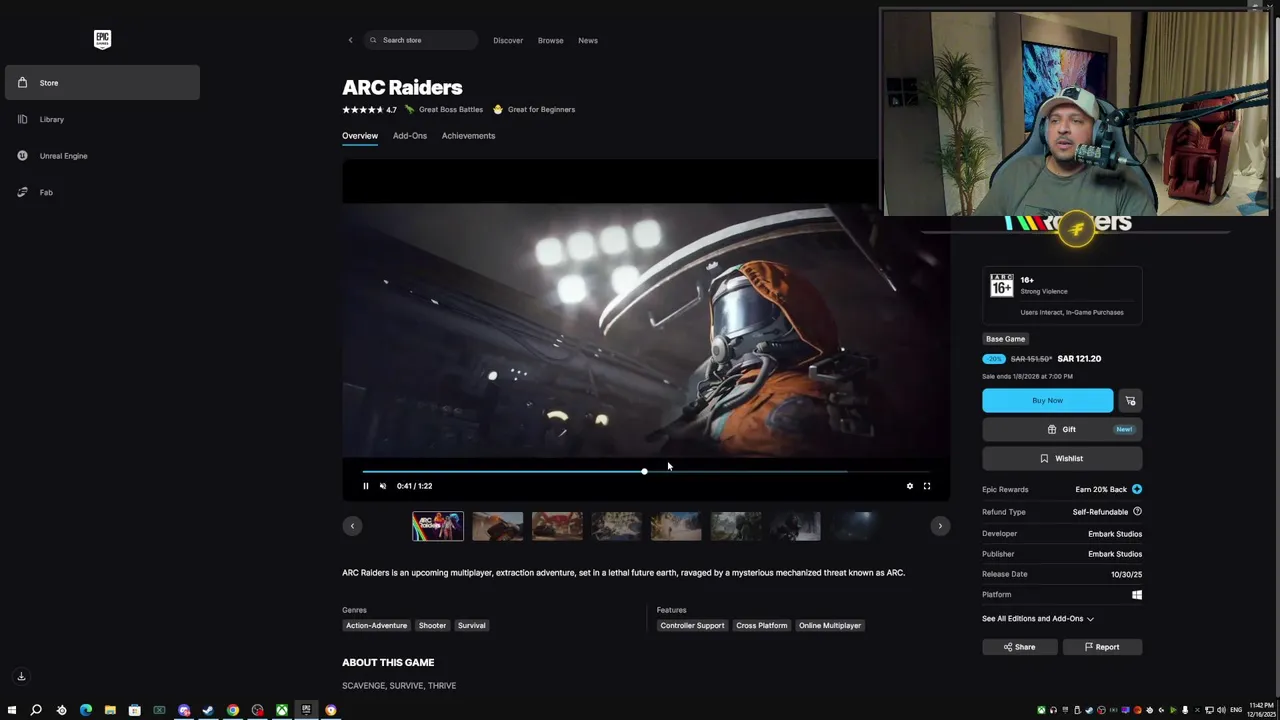This screenshot has width=1280, height=720.
Task: Select the second media thumbnail
Action: 498,526
